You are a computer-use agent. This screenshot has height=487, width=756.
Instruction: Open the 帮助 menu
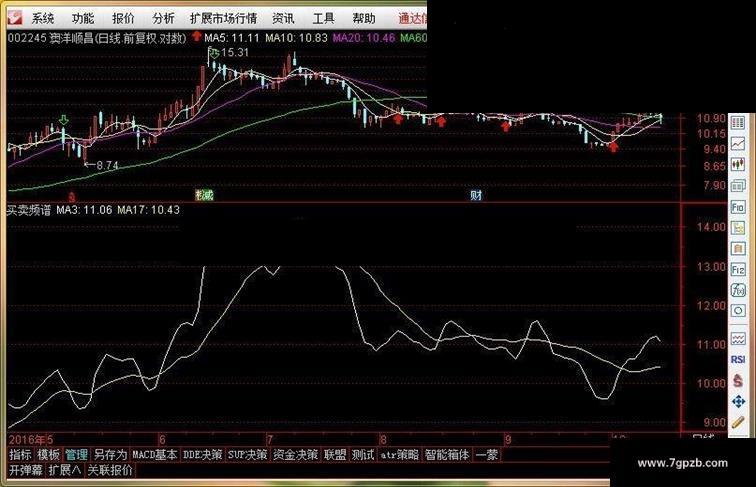tap(364, 19)
